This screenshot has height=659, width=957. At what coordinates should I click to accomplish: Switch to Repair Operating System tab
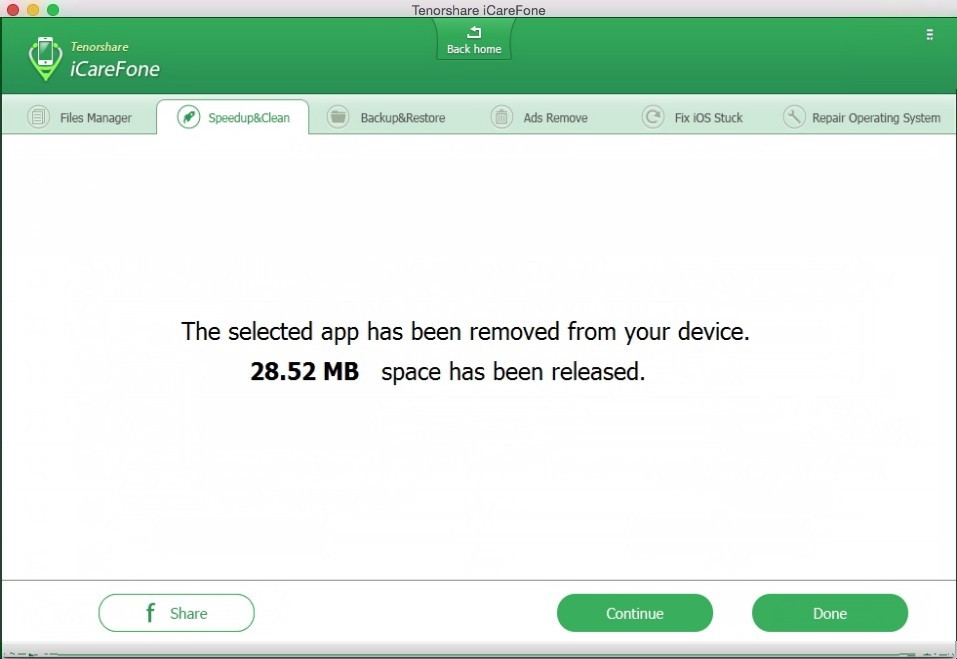[861, 117]
